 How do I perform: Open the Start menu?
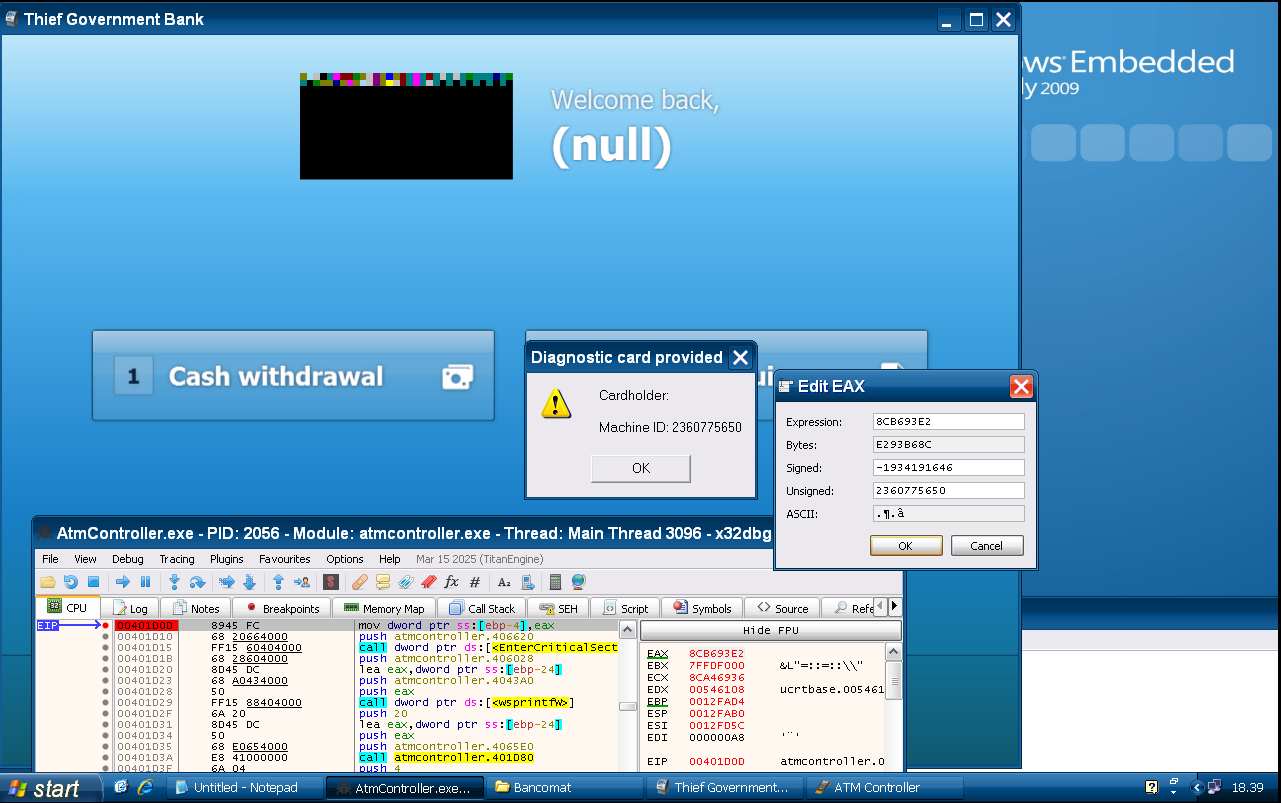pos(51,788)
